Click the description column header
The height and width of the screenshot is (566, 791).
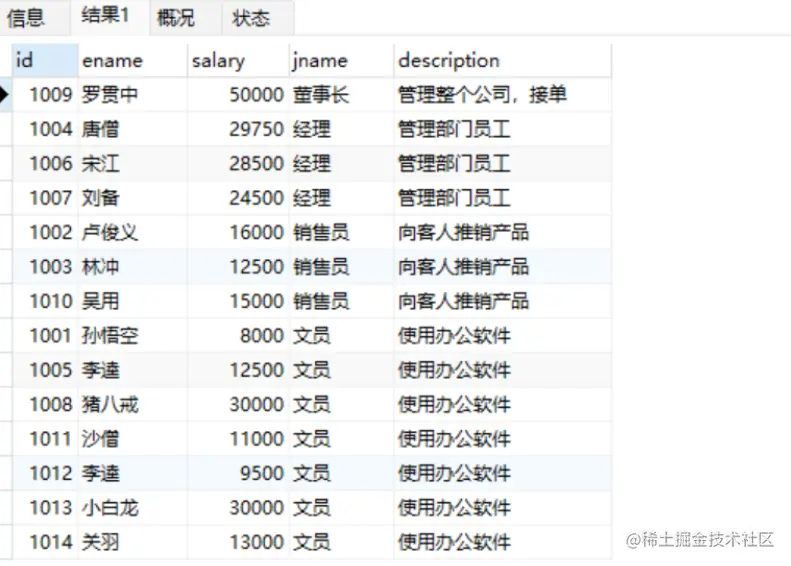click(502, 60)
